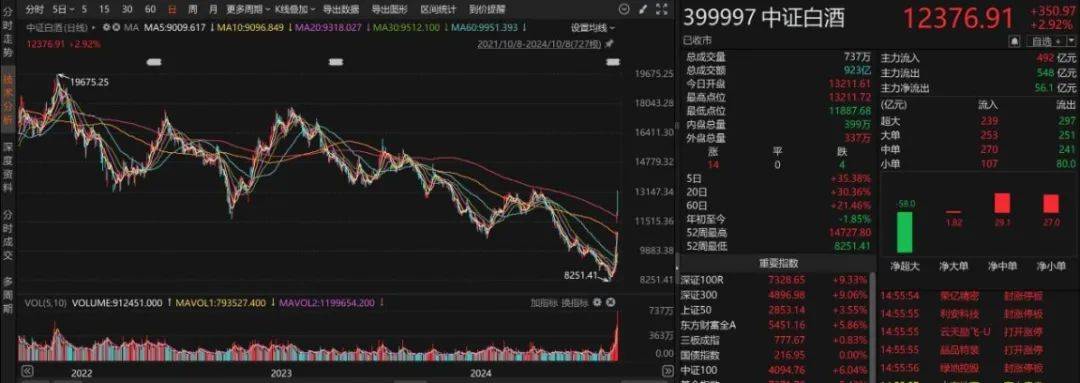Open the 设置均线 dropdown
Screen dimensions: 1080x383
(x=593, y=28)
